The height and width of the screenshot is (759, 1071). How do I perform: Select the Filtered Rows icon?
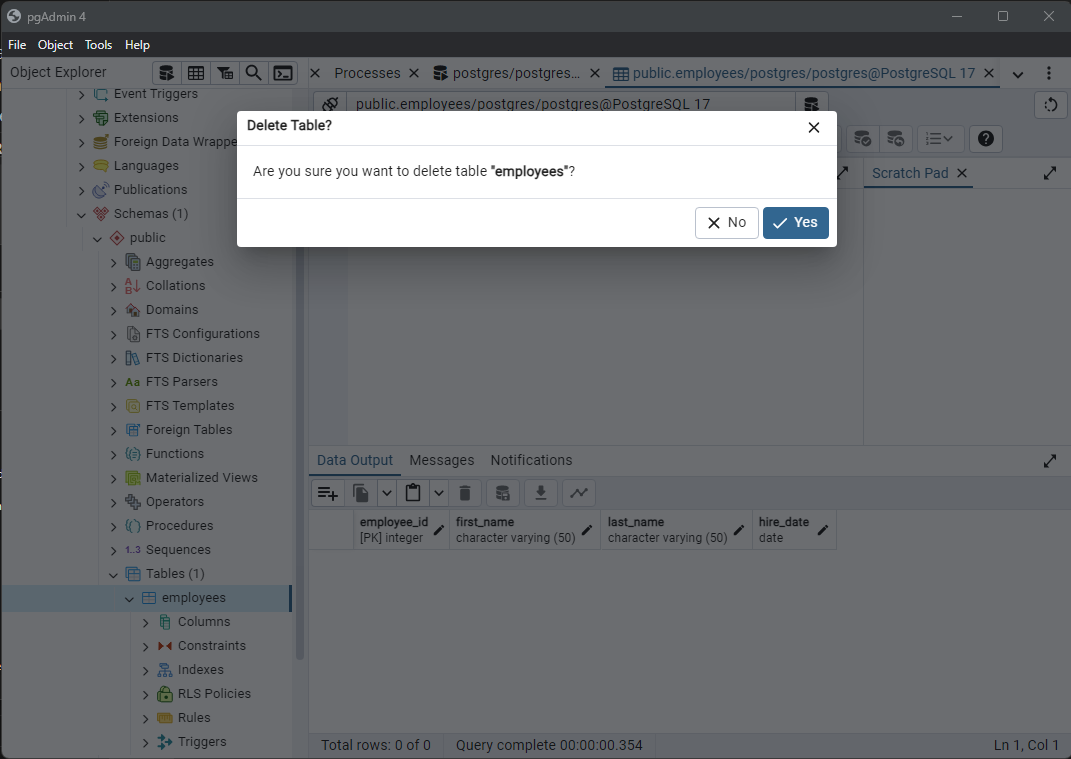click(x=225, y=72)
